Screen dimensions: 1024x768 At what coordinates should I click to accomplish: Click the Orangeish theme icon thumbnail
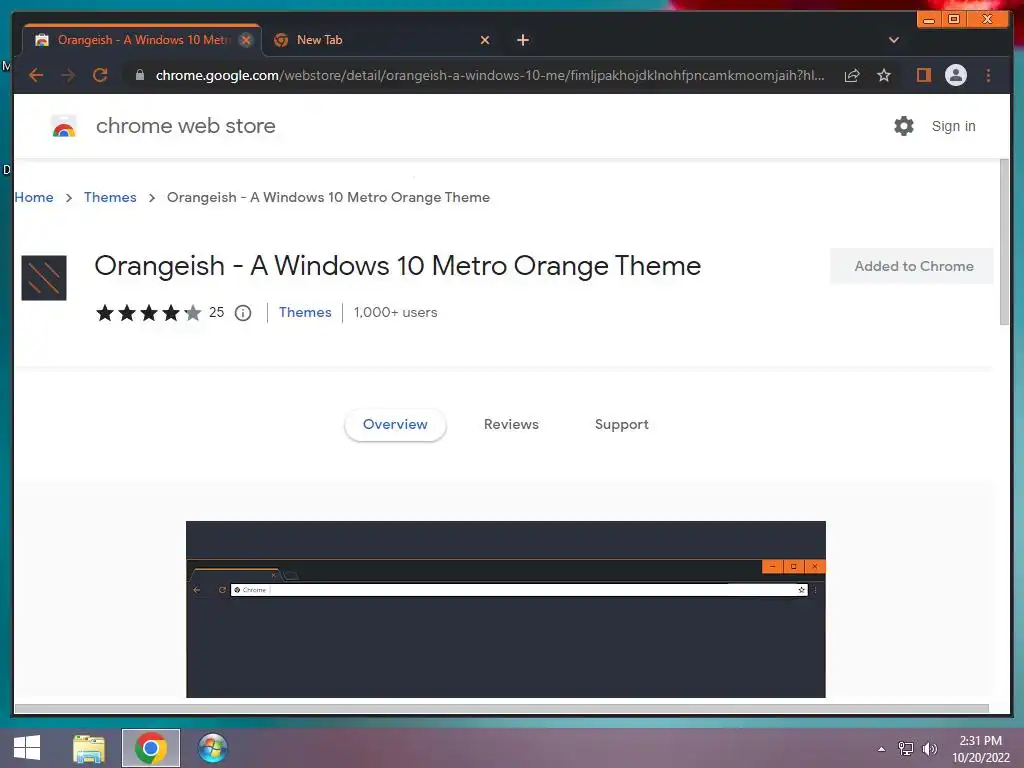[44, 278]
